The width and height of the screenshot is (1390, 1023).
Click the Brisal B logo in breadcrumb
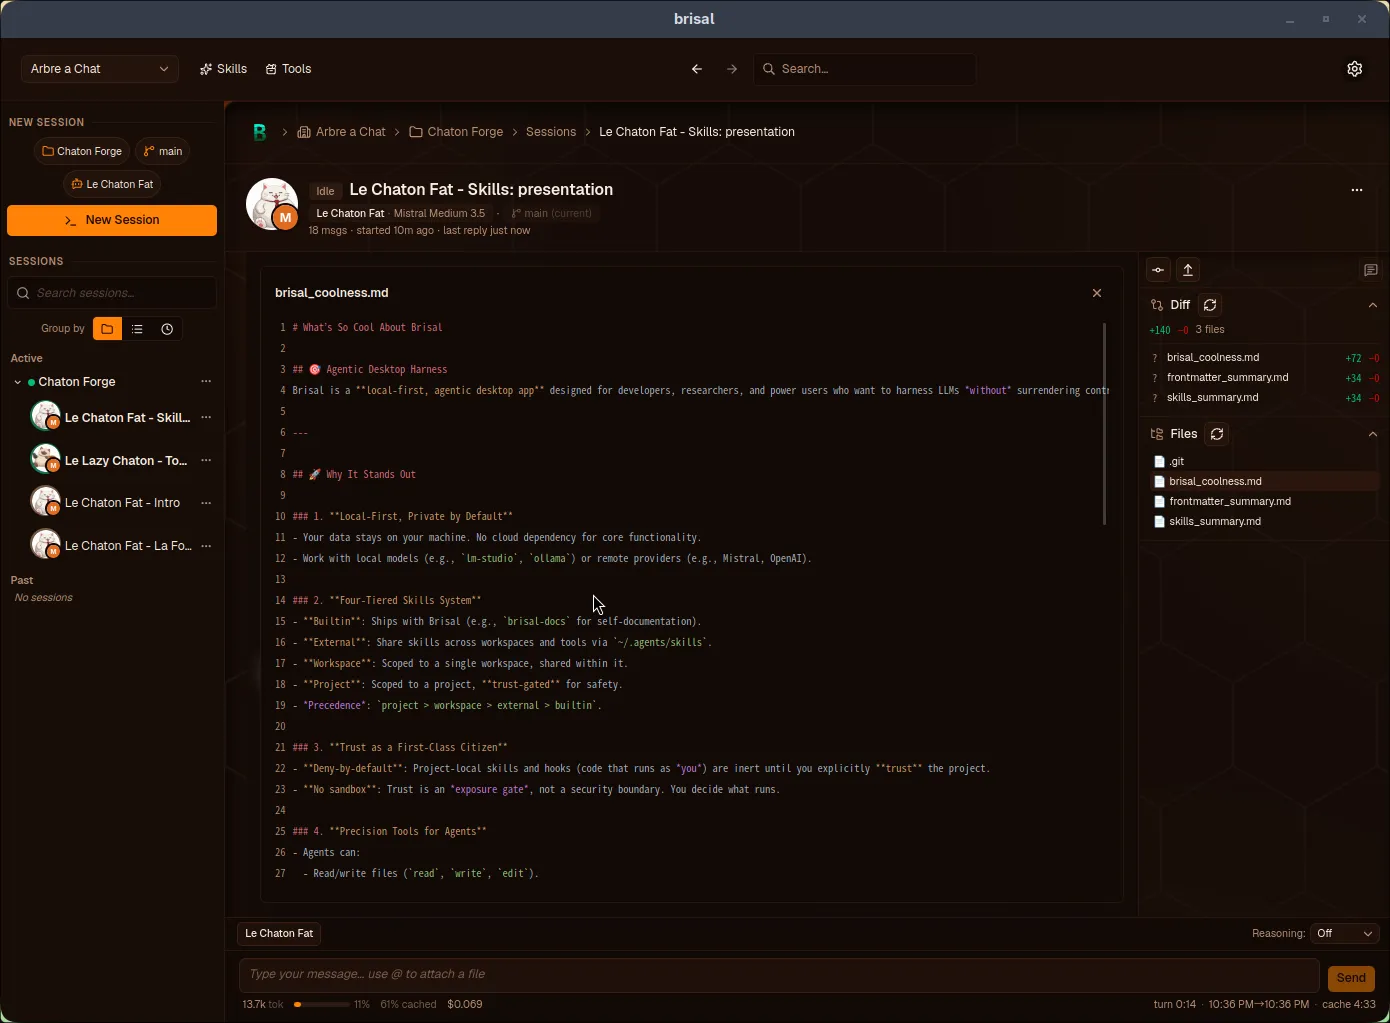pos(260,132)
